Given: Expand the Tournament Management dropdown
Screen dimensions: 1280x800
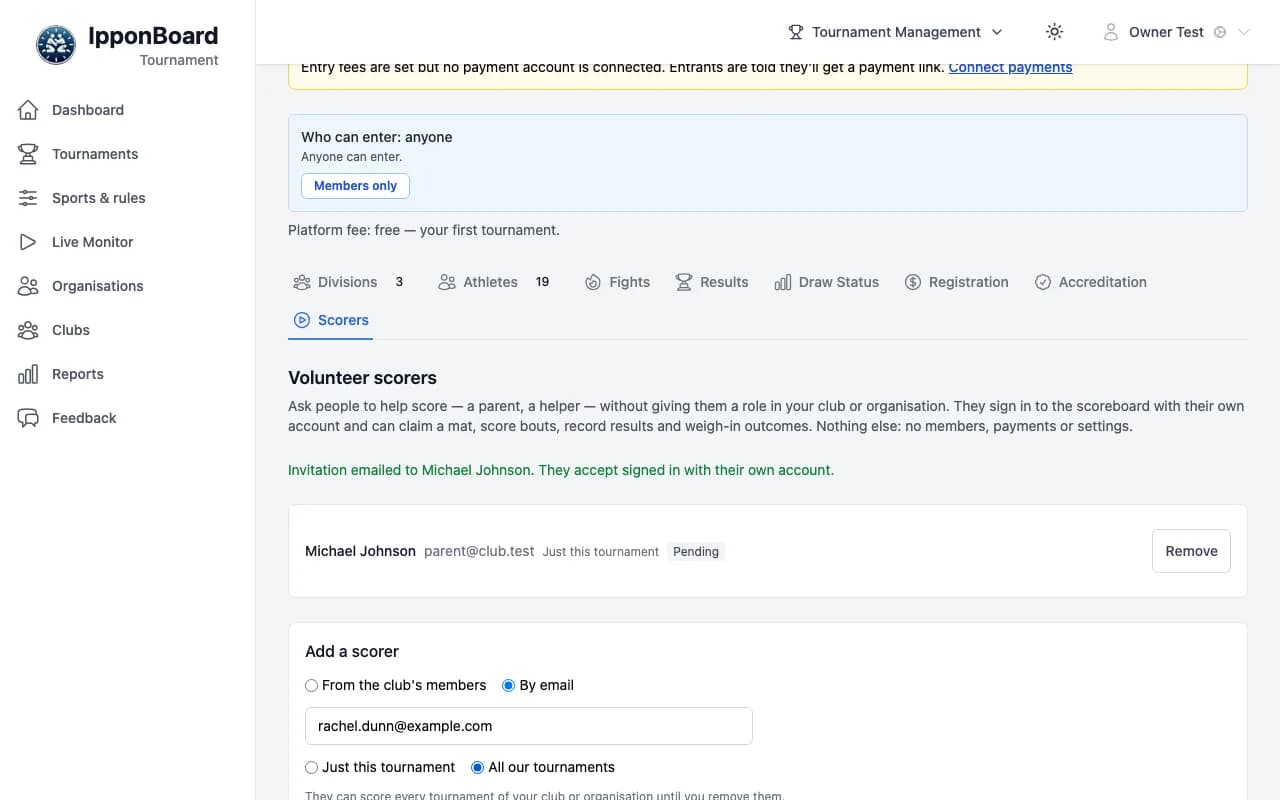Looking at the screenshot, I should point(896,32).
